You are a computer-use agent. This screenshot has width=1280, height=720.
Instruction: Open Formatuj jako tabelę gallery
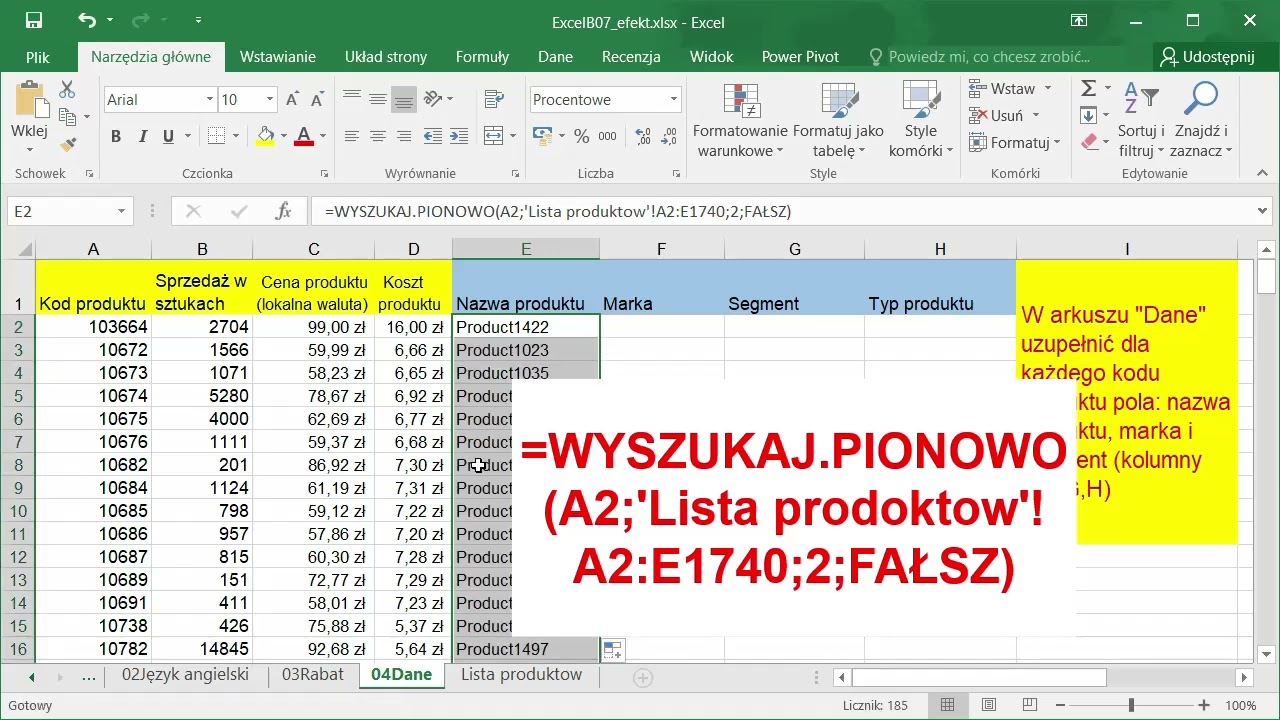coord(838,120)
